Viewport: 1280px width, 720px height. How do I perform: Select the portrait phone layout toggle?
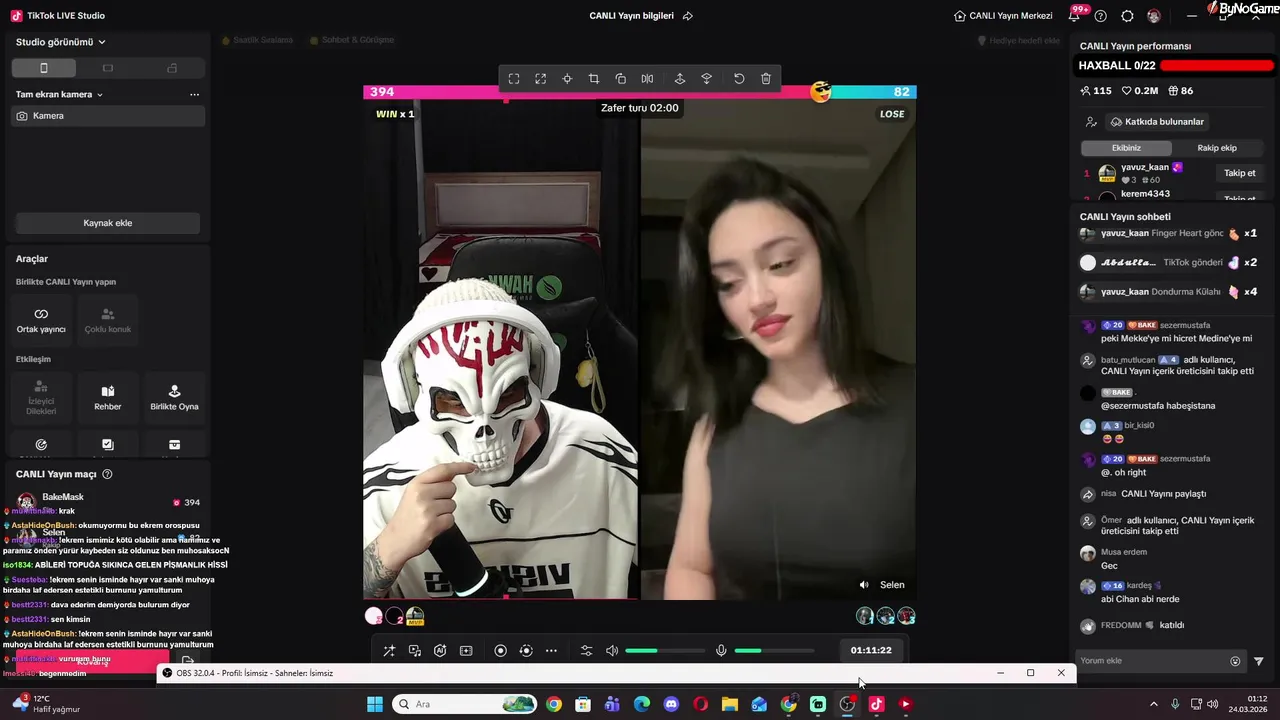click(x=43, y=68)
